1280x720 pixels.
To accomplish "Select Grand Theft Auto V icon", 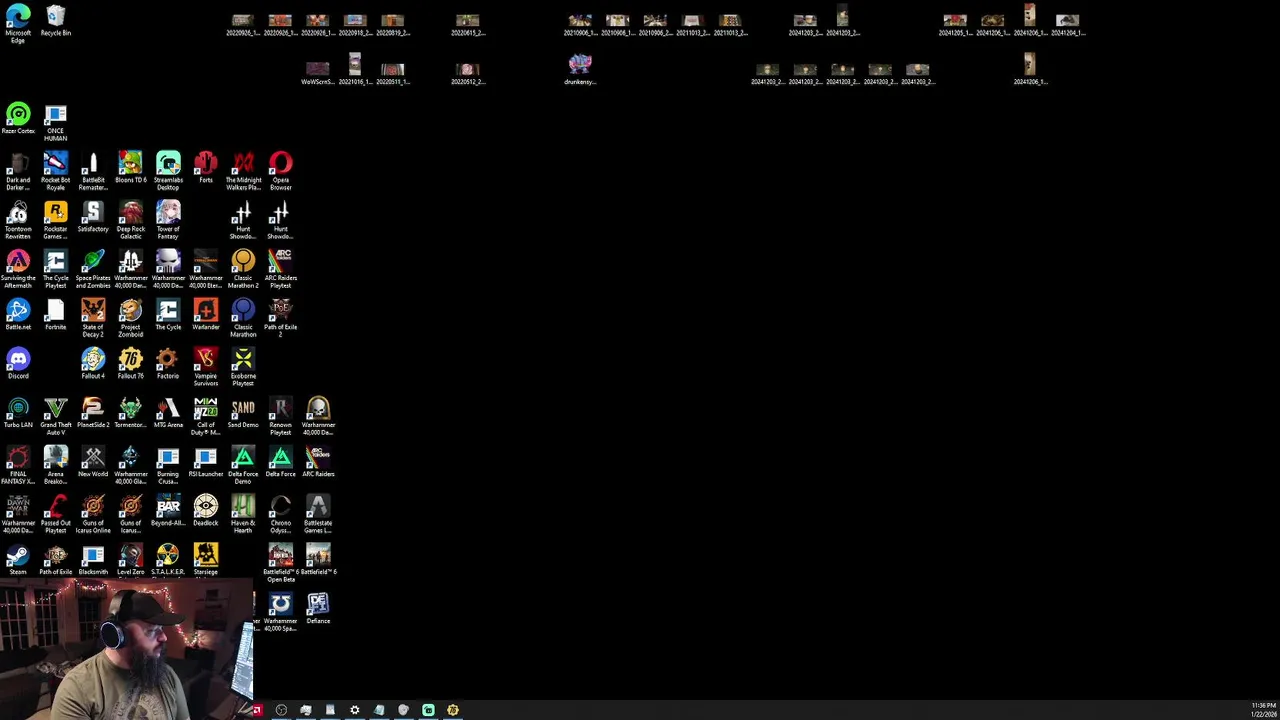I will click(x=56, y=416).
